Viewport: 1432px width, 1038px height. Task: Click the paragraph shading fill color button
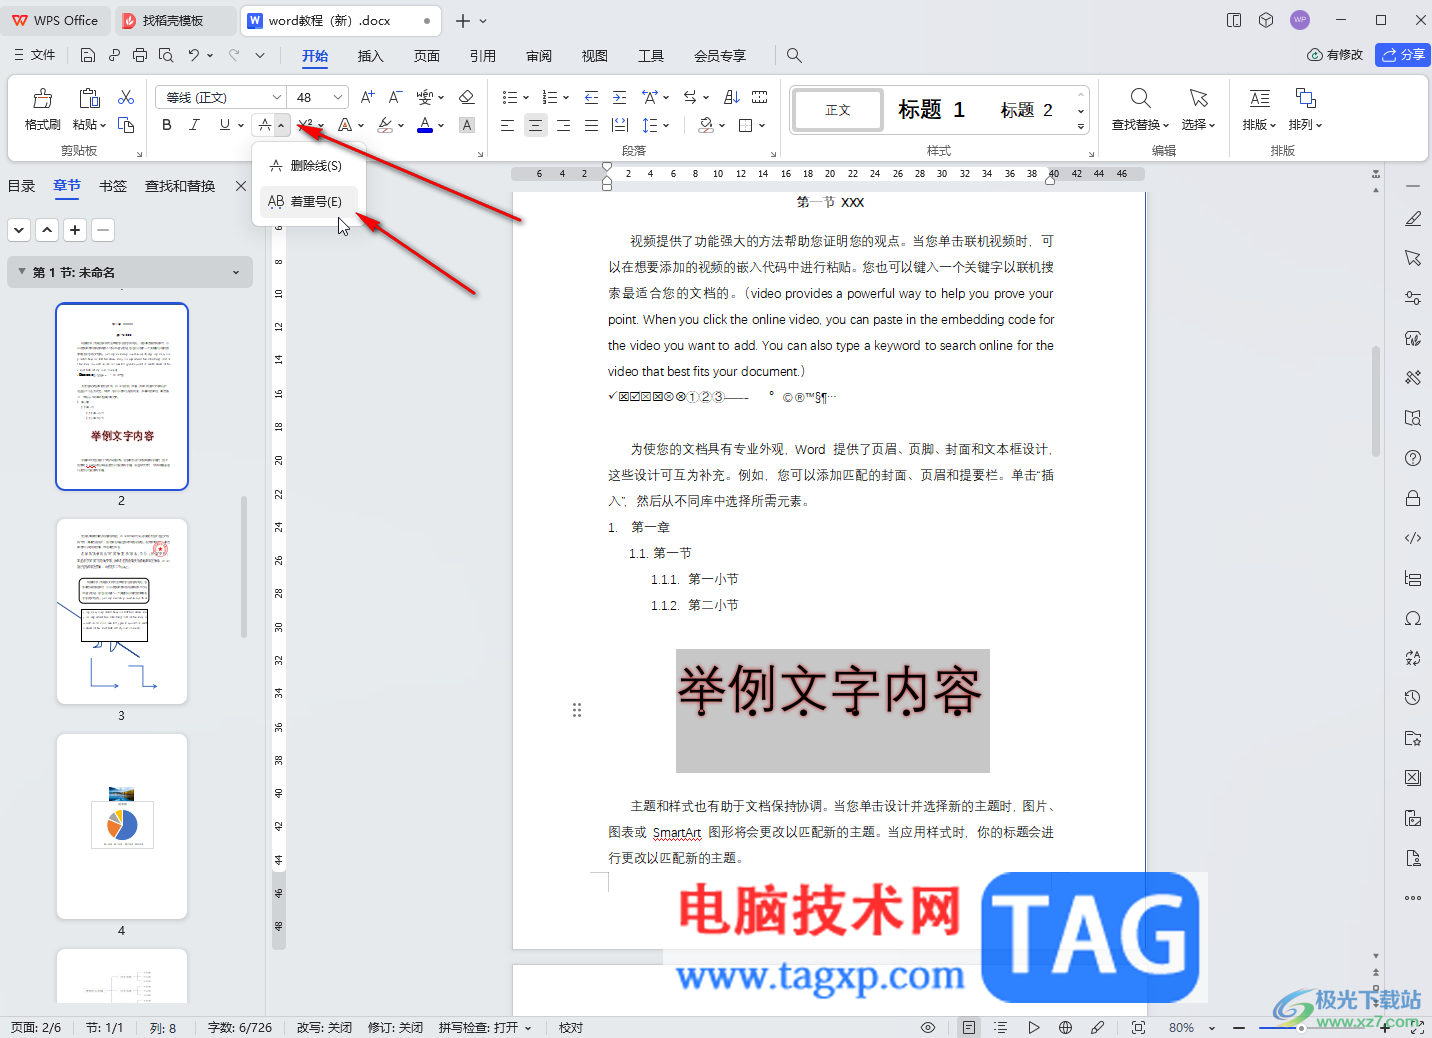click(x=706, y=125)
